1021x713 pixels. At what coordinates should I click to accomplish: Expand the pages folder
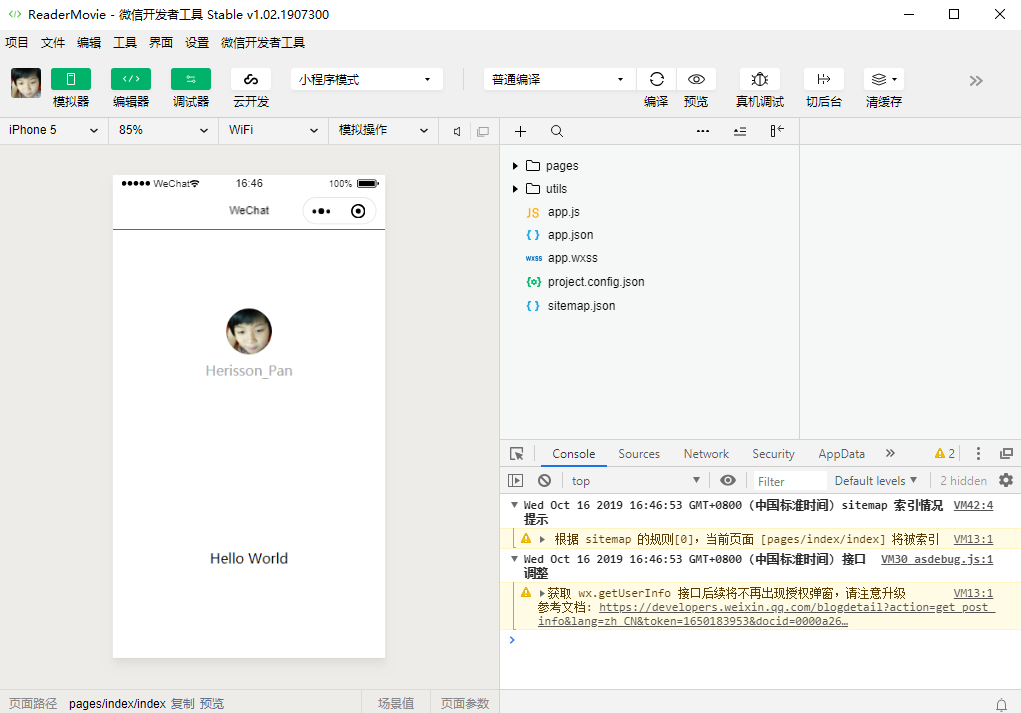point(516,165)
